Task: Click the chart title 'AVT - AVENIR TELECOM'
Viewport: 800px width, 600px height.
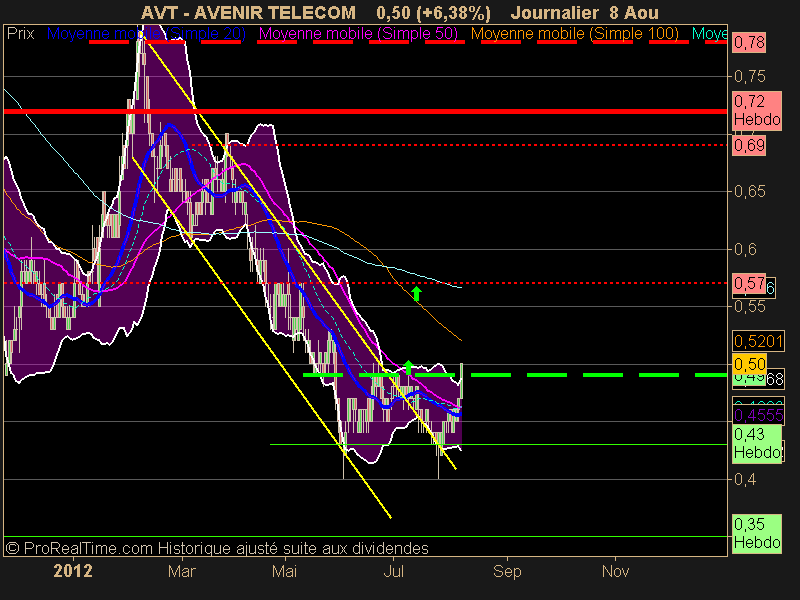Action: (248, 13)
